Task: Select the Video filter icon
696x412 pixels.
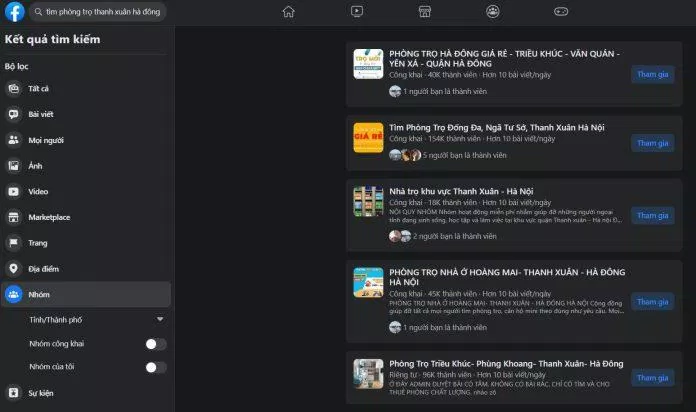Action: pyautogui.click(x=14, y=192)
